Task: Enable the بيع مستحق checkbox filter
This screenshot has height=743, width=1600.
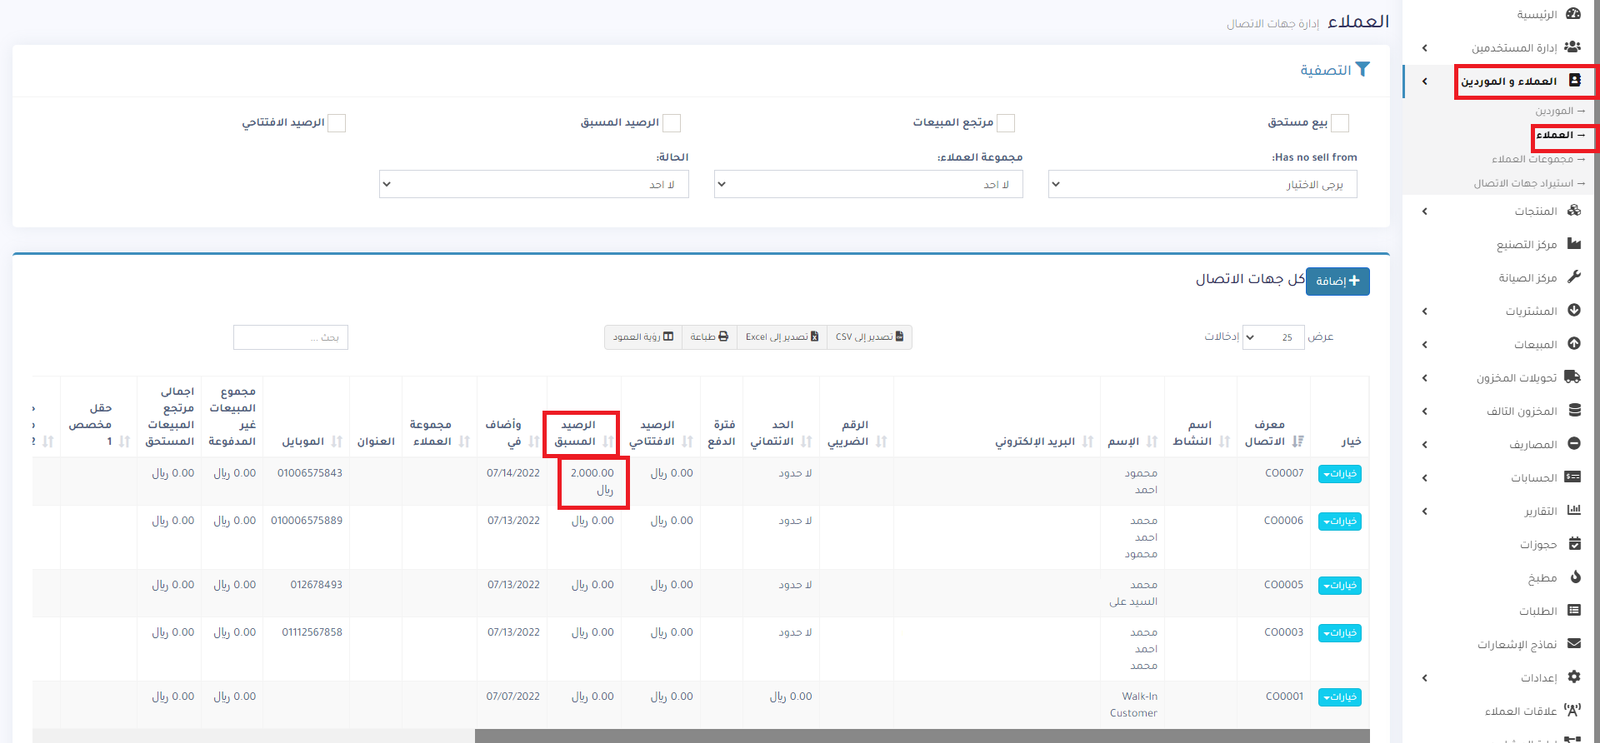Action: coord(1340,123)
